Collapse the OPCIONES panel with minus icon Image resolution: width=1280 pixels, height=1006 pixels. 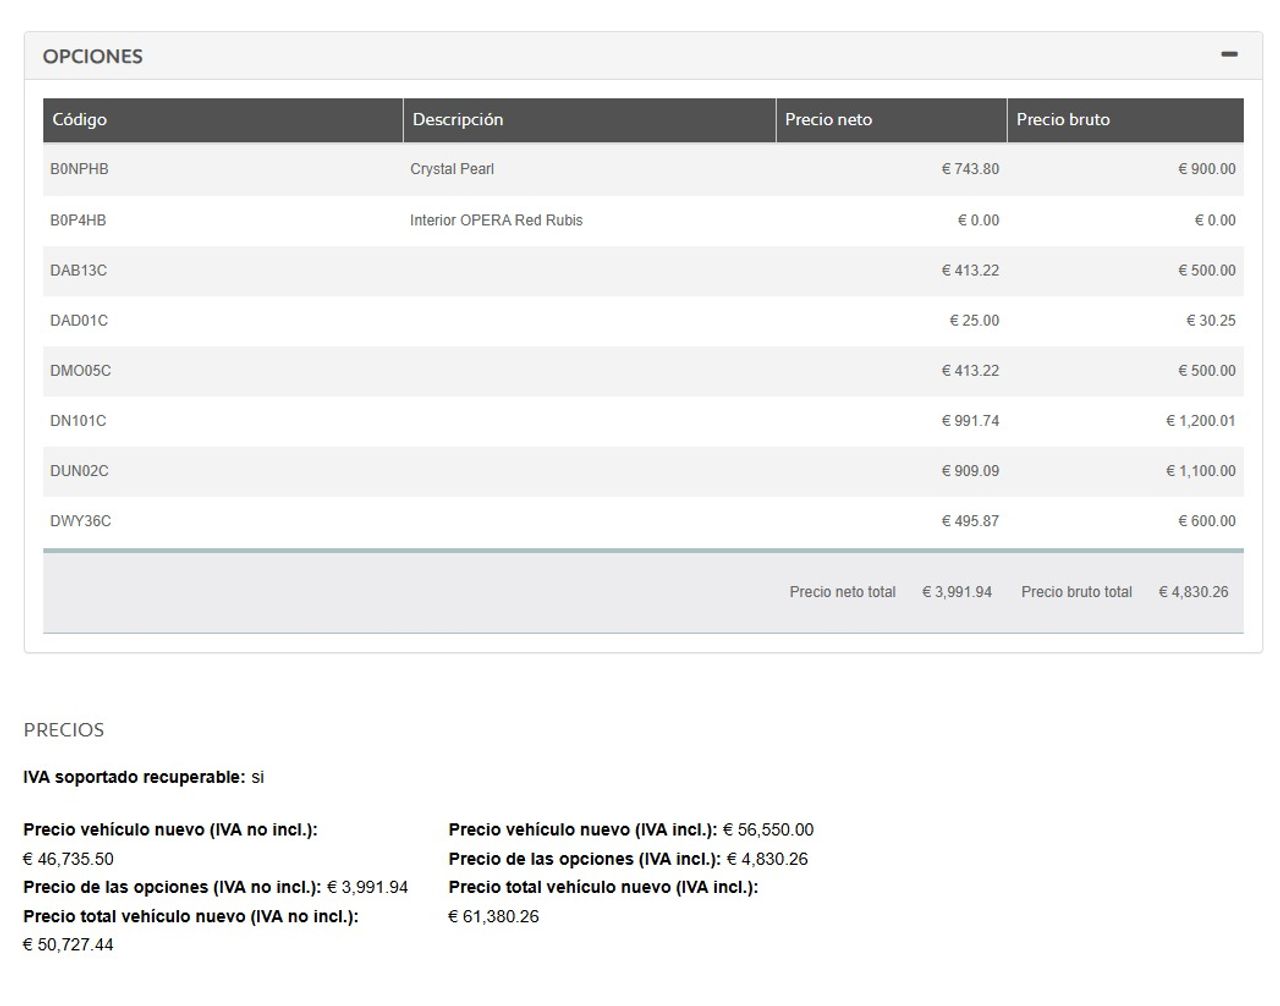pos(1229,54)
